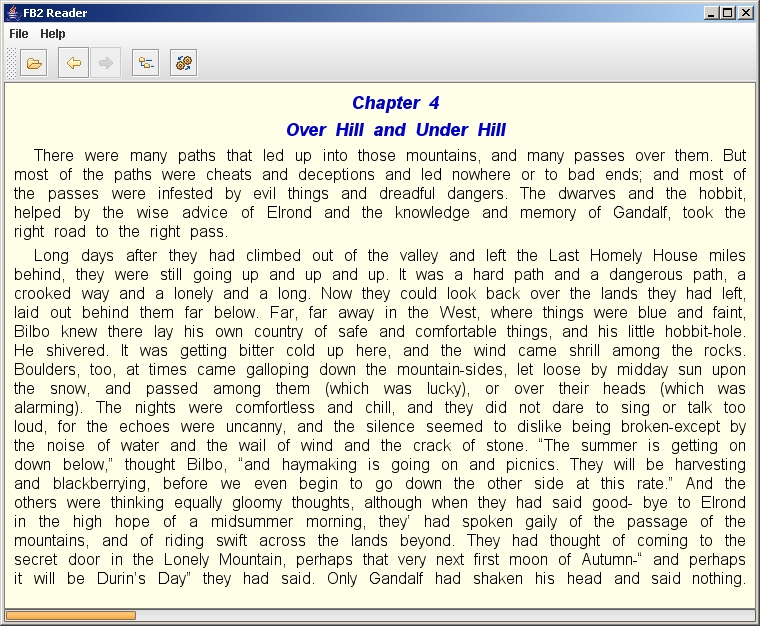Viewport: 760px width, 626px height.
Task: Click the 'Over Hill and Under Hill' title
Action: coord(396,130)
